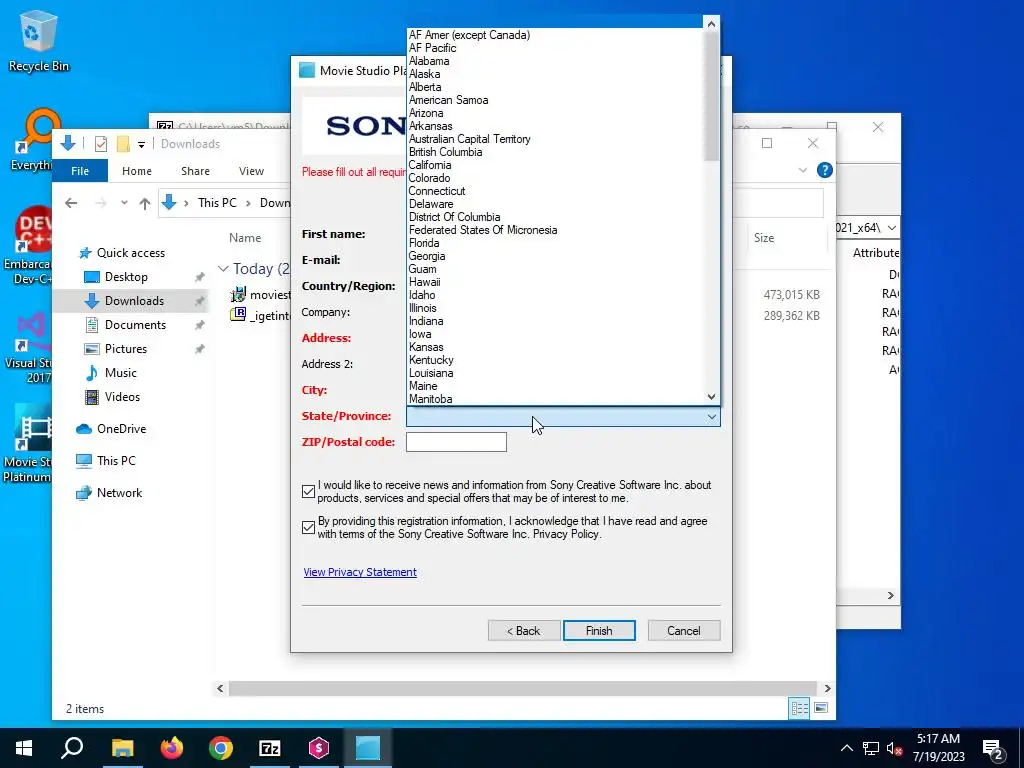Sort by Size column in Explorer
The image size is (1024, 768).
pyautogui.click(x=764, y=238)
